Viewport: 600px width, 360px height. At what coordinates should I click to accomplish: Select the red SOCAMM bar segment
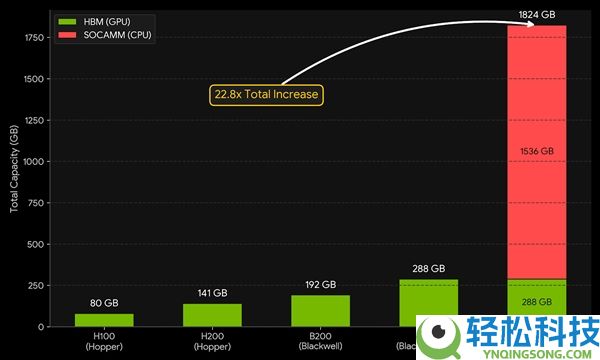[x=537, y=152]
